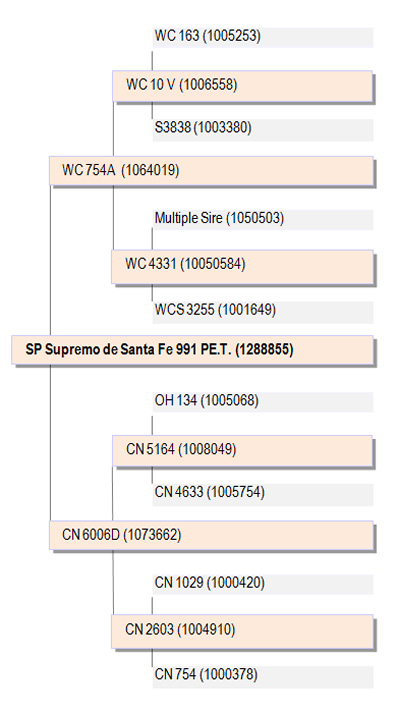
Task: Click registration number 1006558 beside WC 10 V
Action: 208,85
